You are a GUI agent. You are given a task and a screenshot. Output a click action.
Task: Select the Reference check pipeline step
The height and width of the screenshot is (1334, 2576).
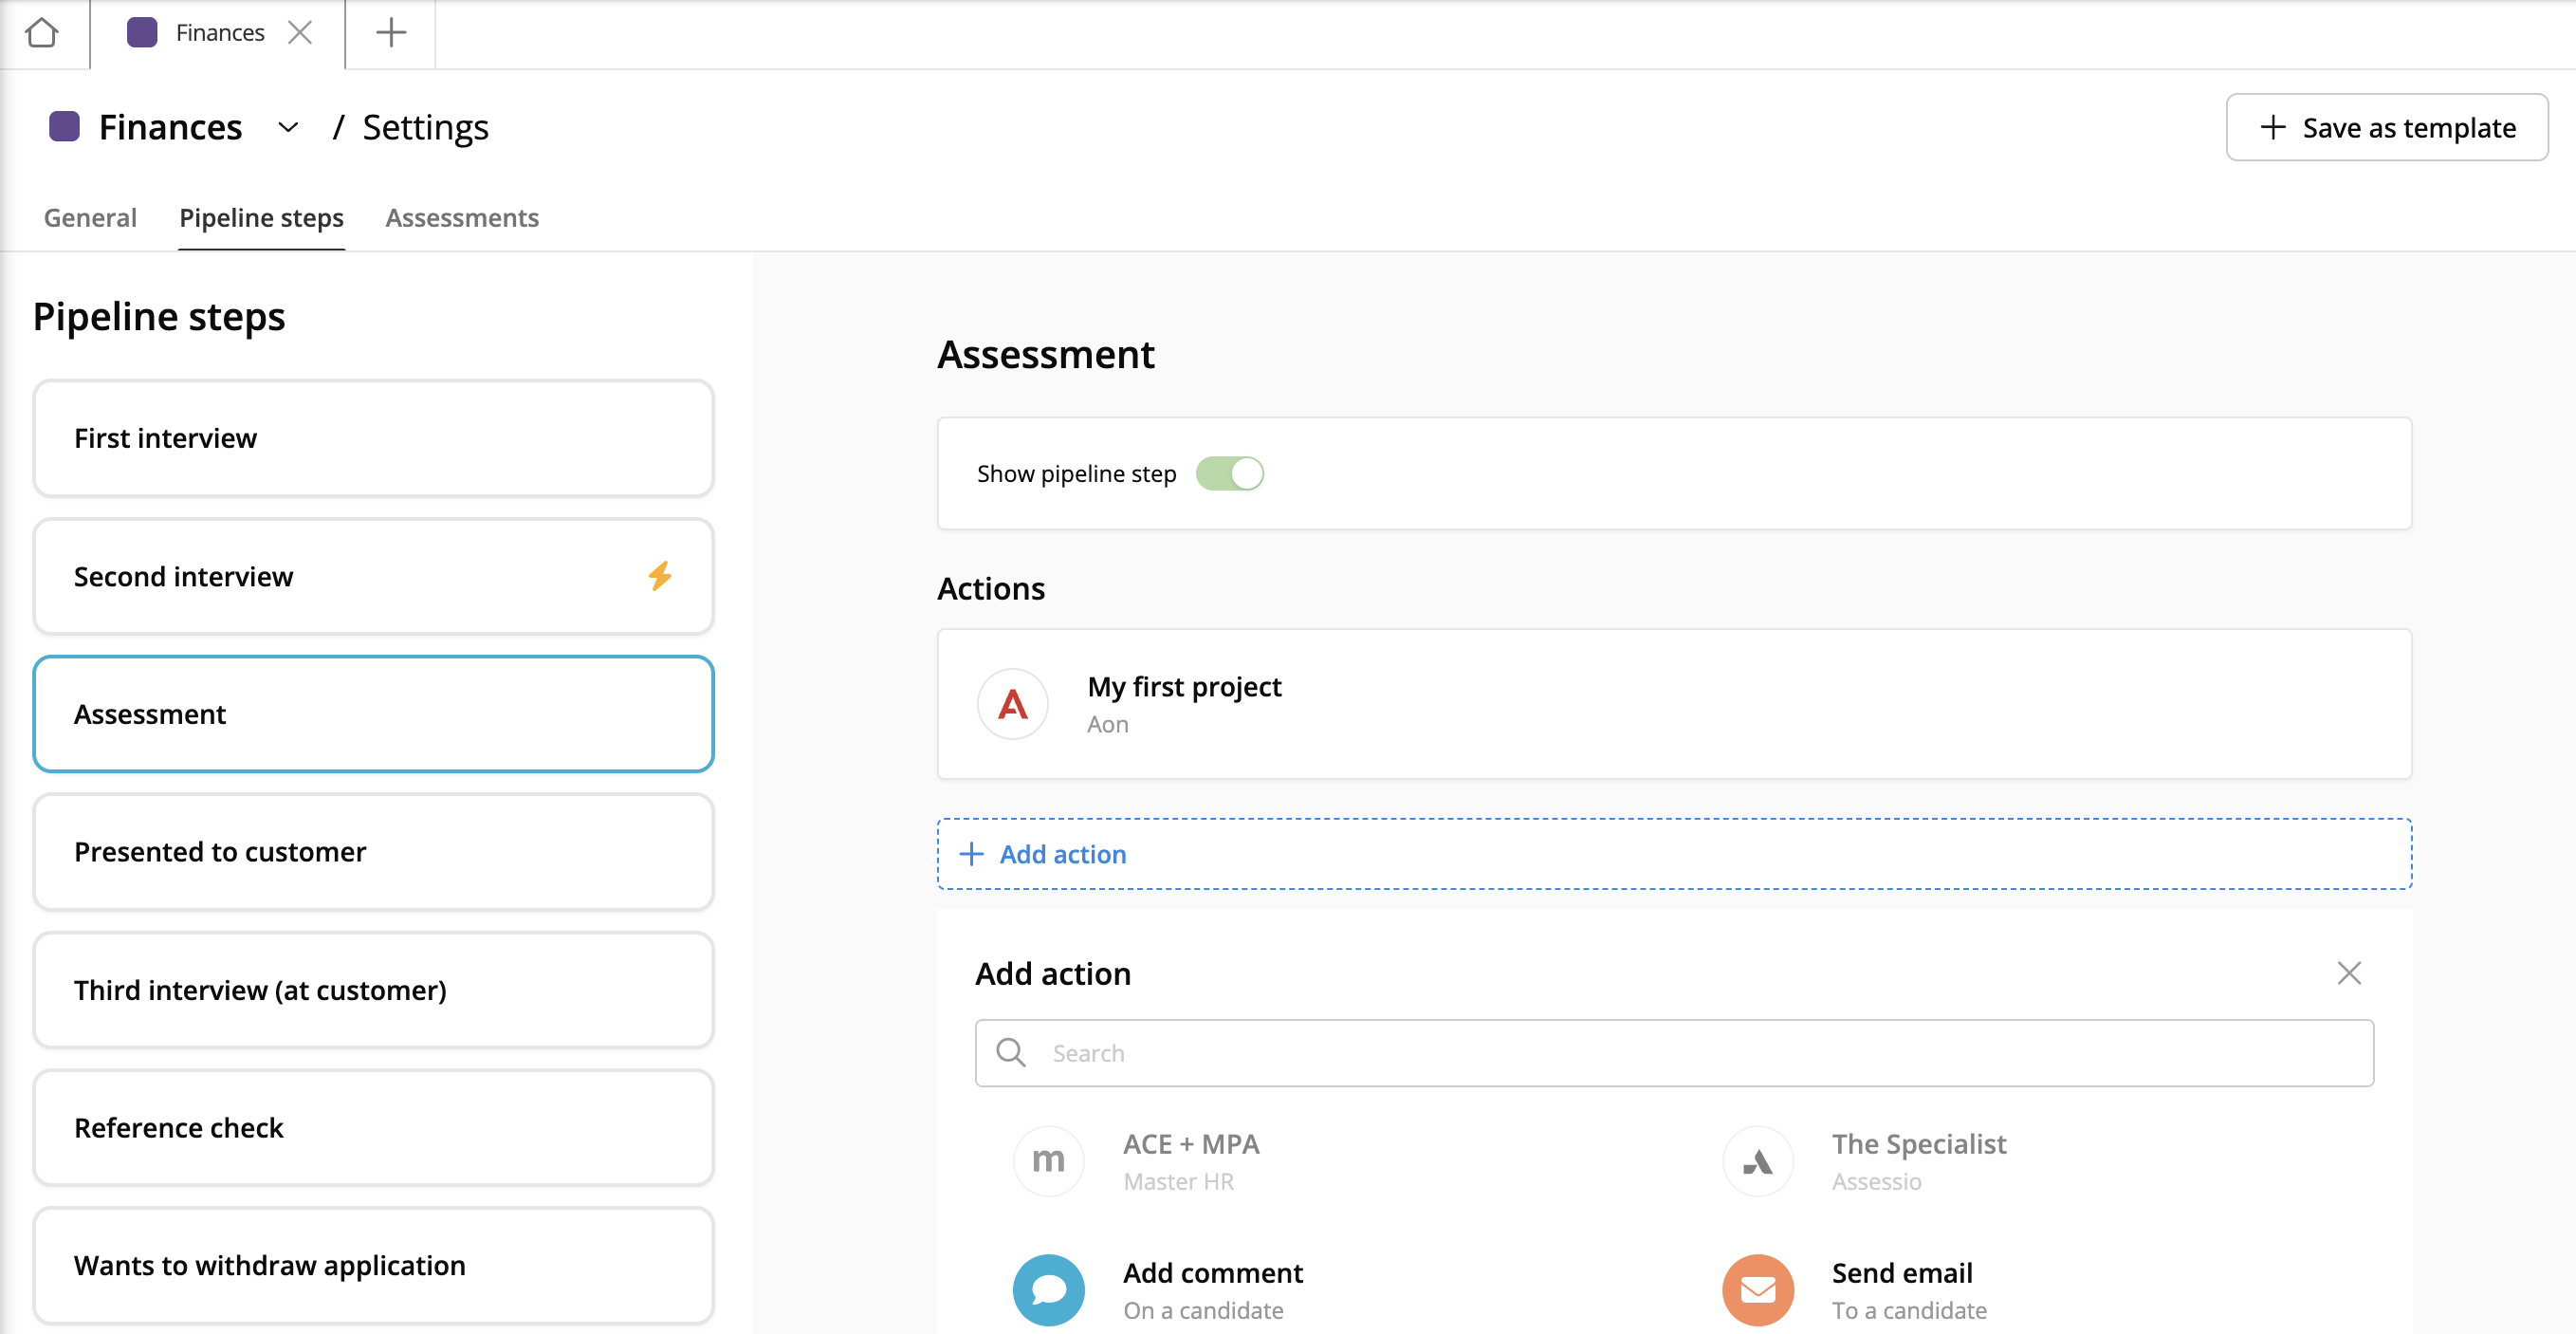click(x=373, y=1127)
